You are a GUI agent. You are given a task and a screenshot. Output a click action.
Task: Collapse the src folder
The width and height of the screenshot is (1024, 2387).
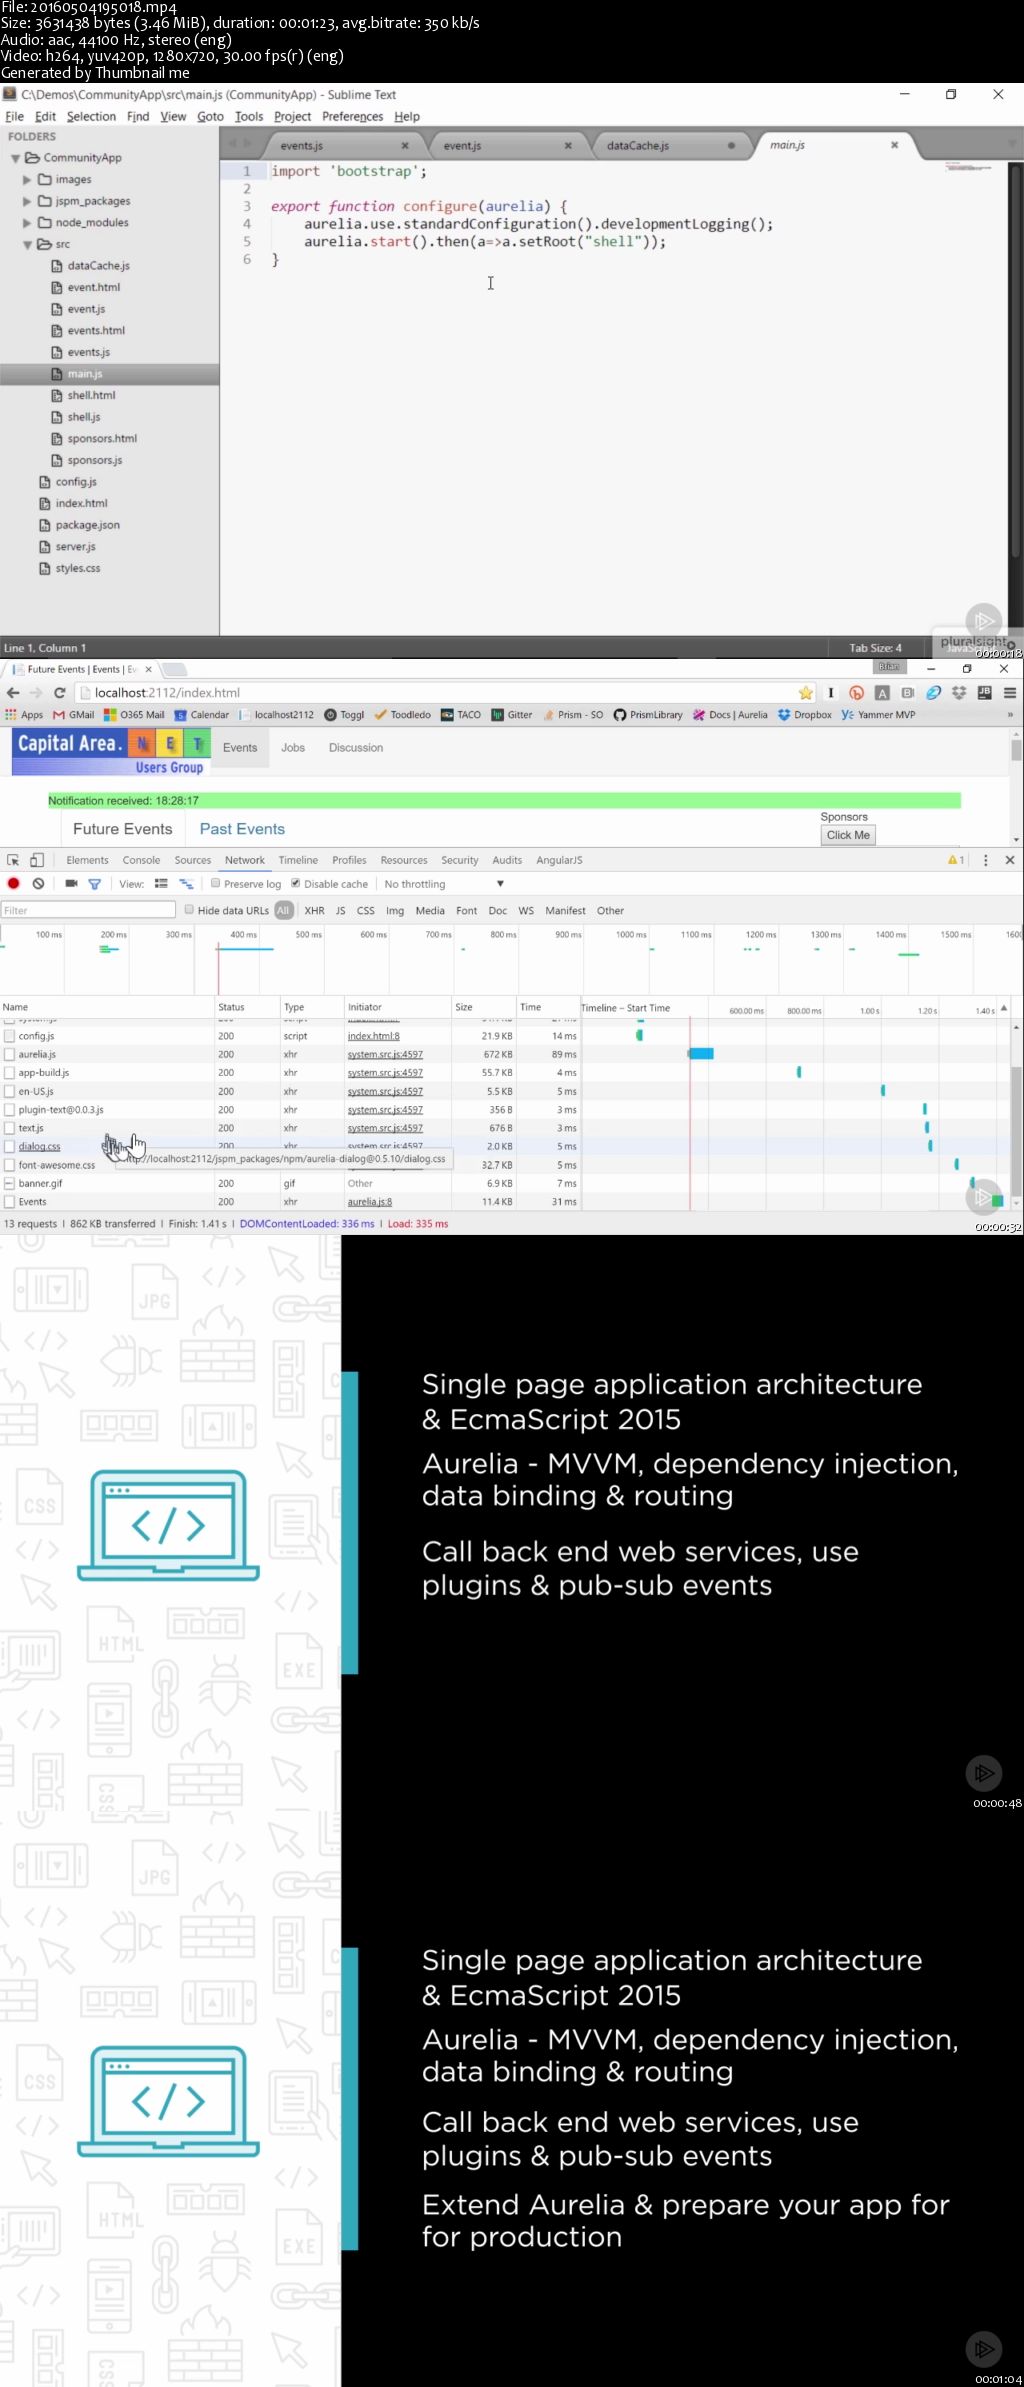point(28,244)
